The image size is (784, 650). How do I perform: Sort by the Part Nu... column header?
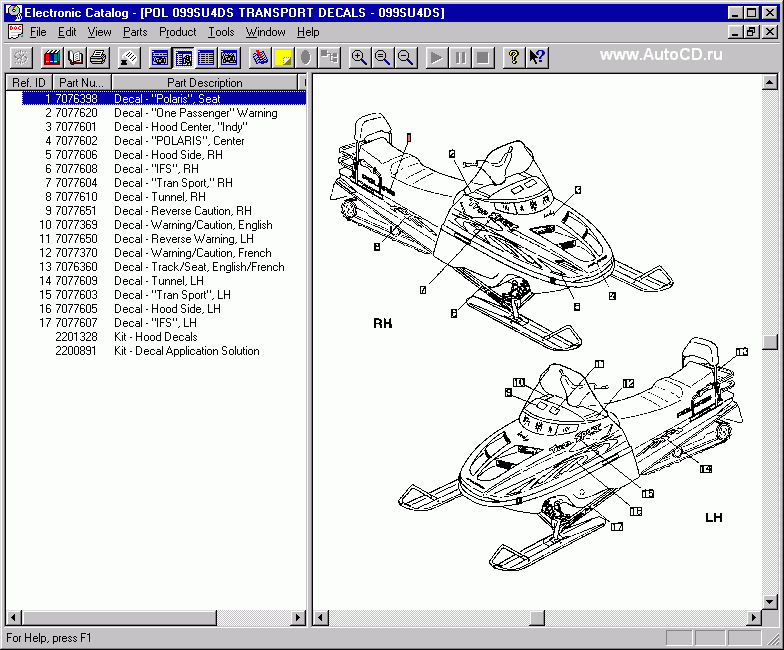pyautogui.click(x=82, y=82)
